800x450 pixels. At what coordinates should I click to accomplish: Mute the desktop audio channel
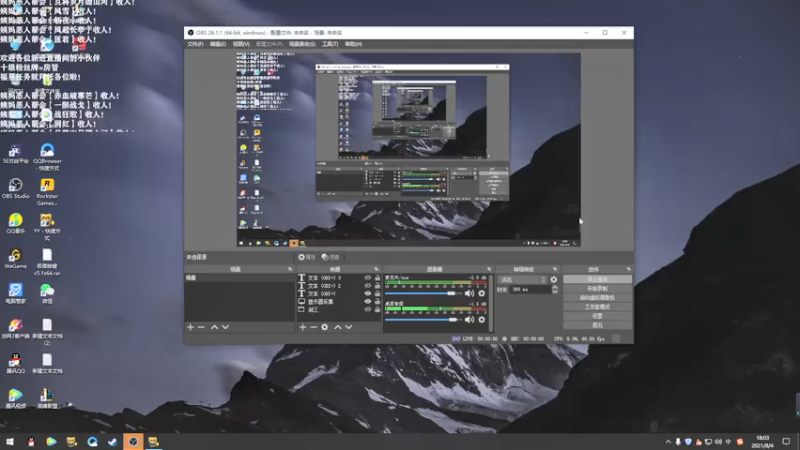tap(469, 320)
